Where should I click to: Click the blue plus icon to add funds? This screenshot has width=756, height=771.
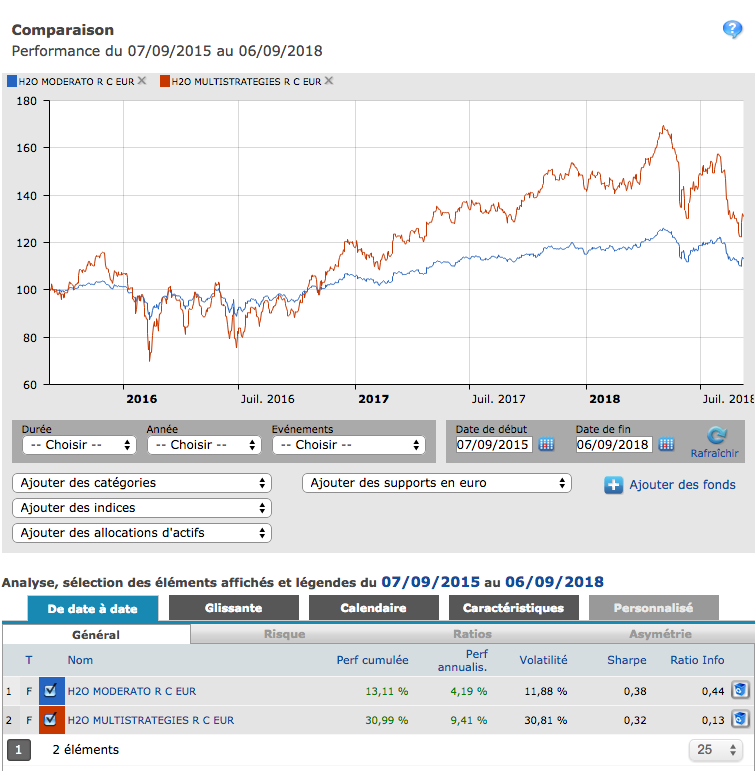(x=614, y=486)
